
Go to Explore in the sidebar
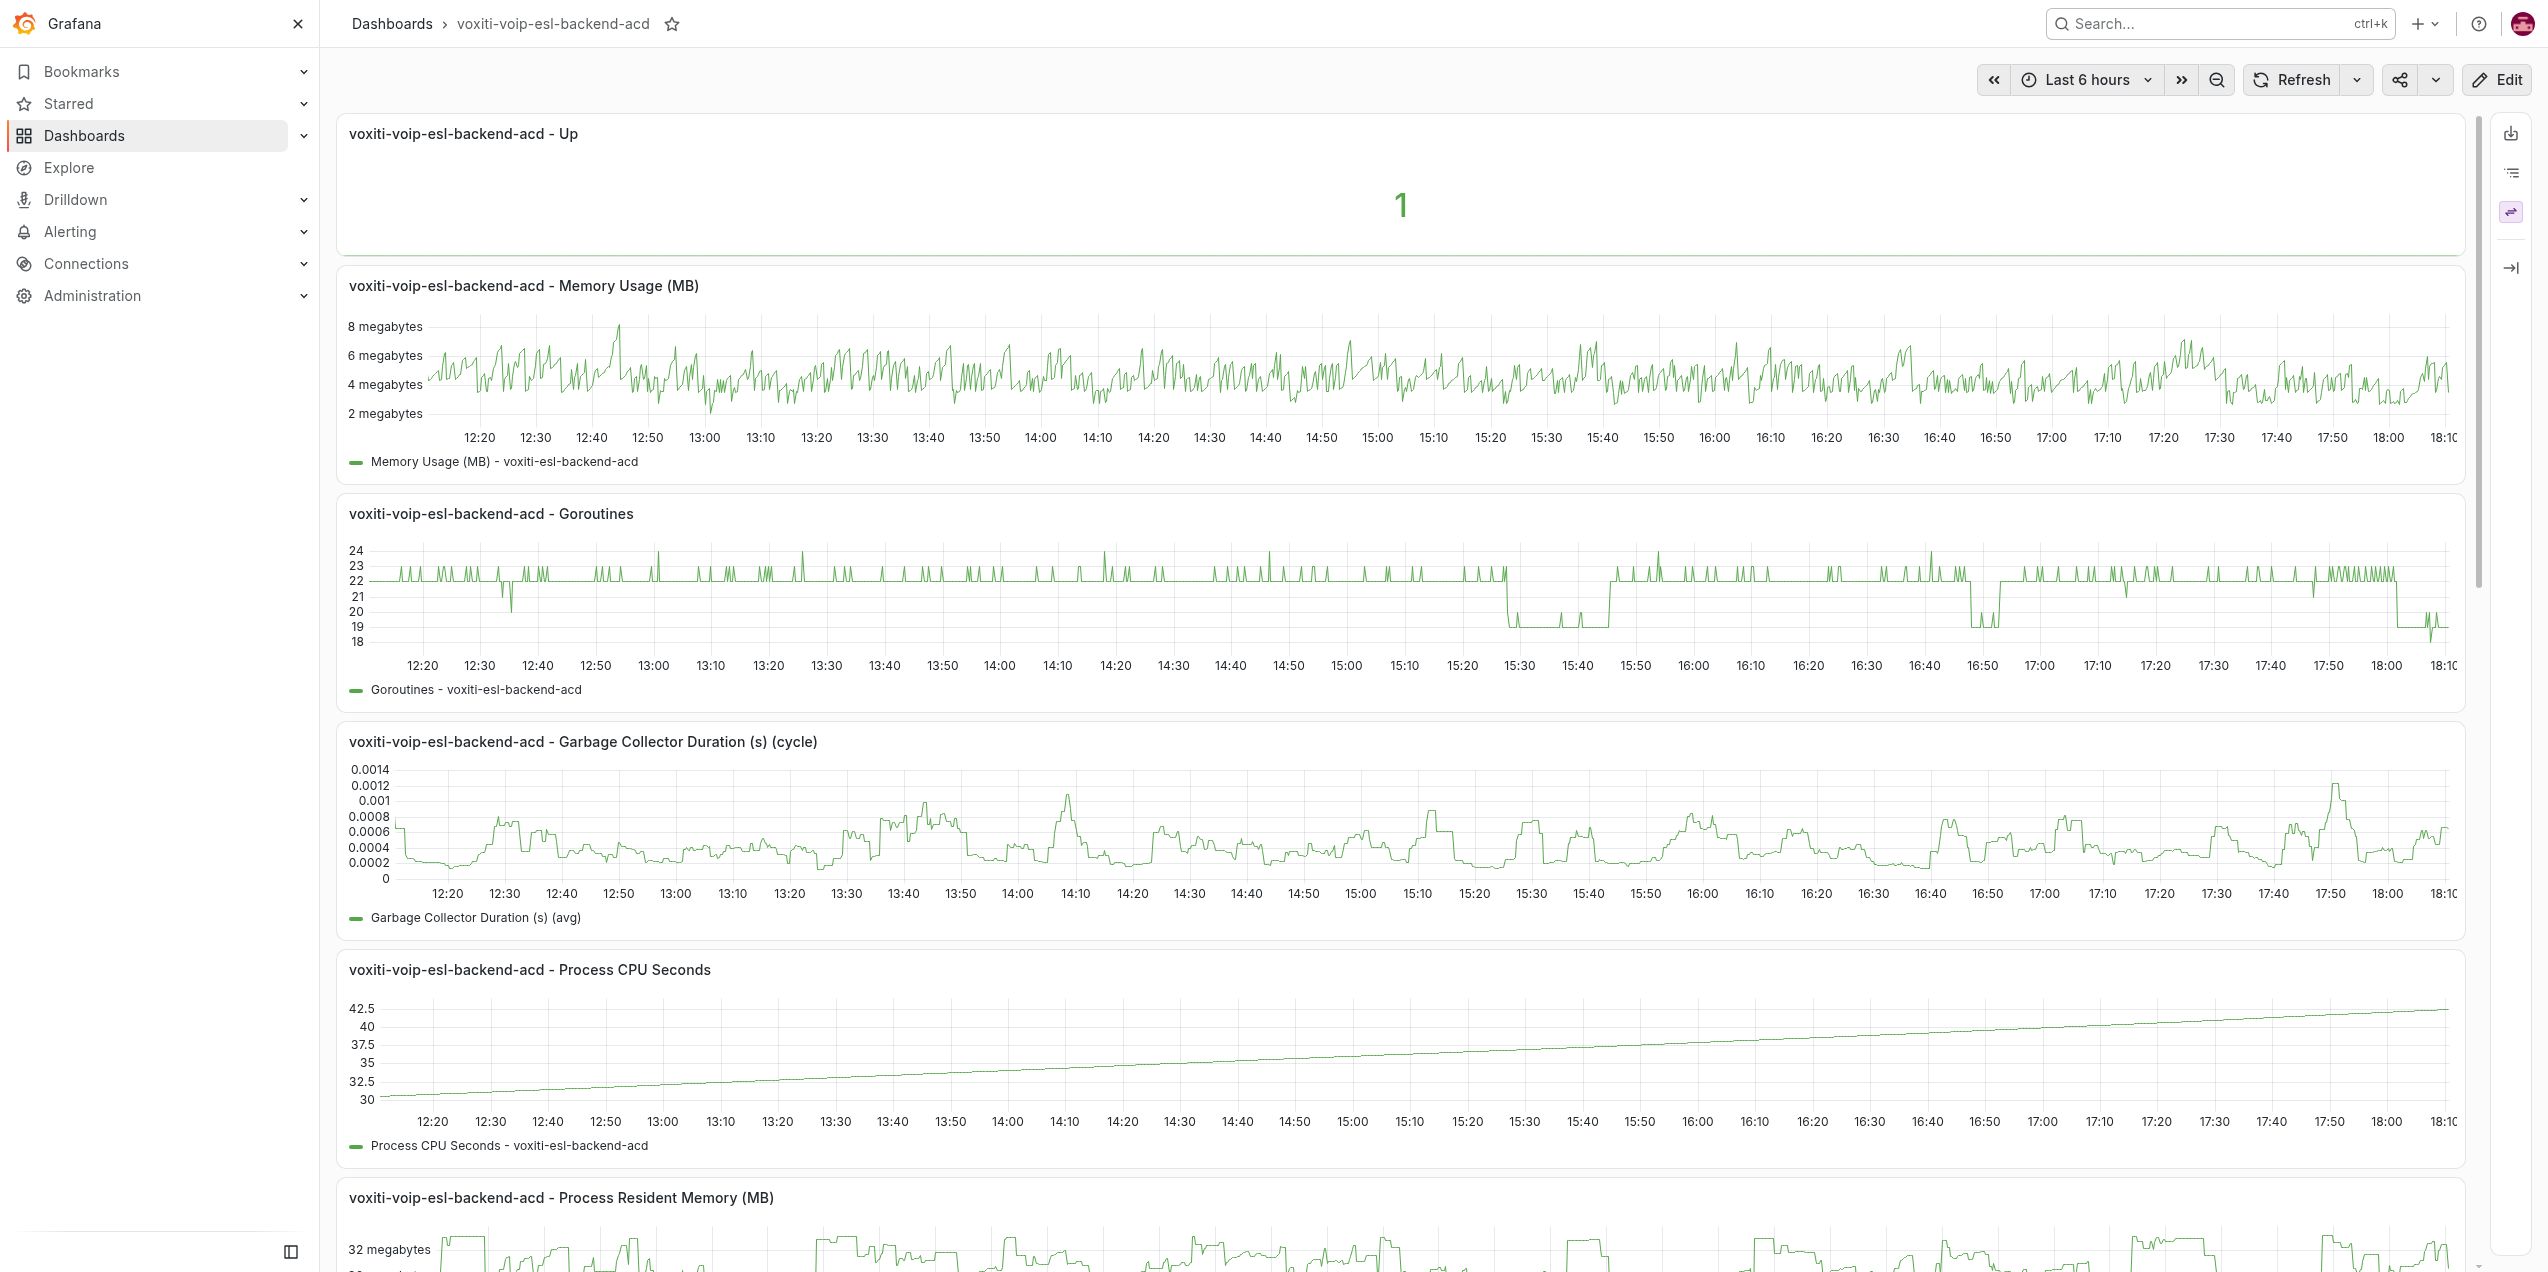click(x=69, y=168)
